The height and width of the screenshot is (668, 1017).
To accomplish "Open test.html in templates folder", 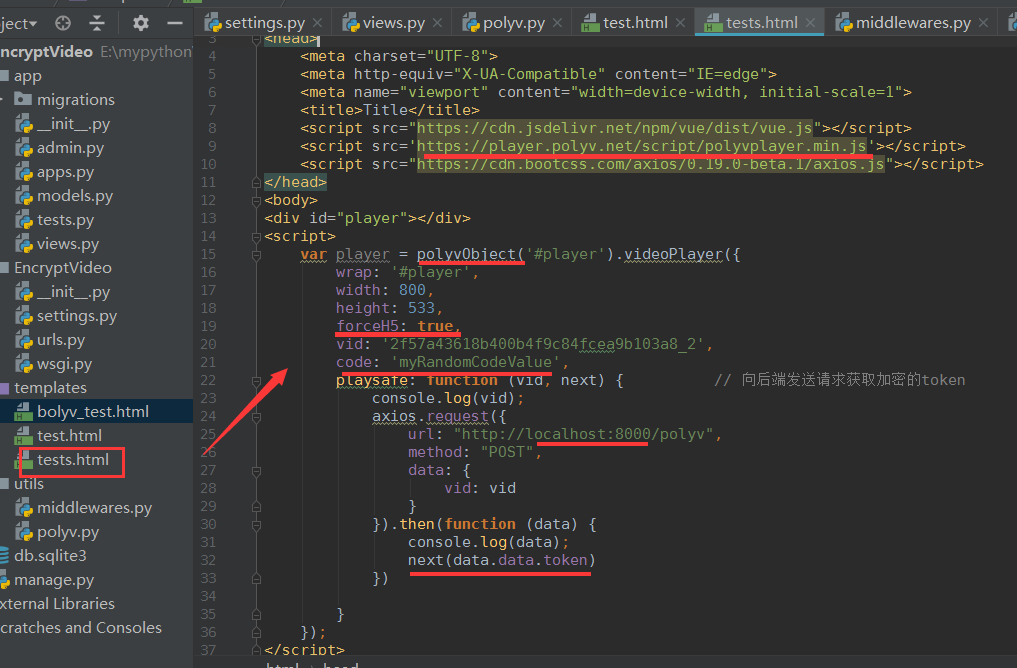I will coord(69,436).
